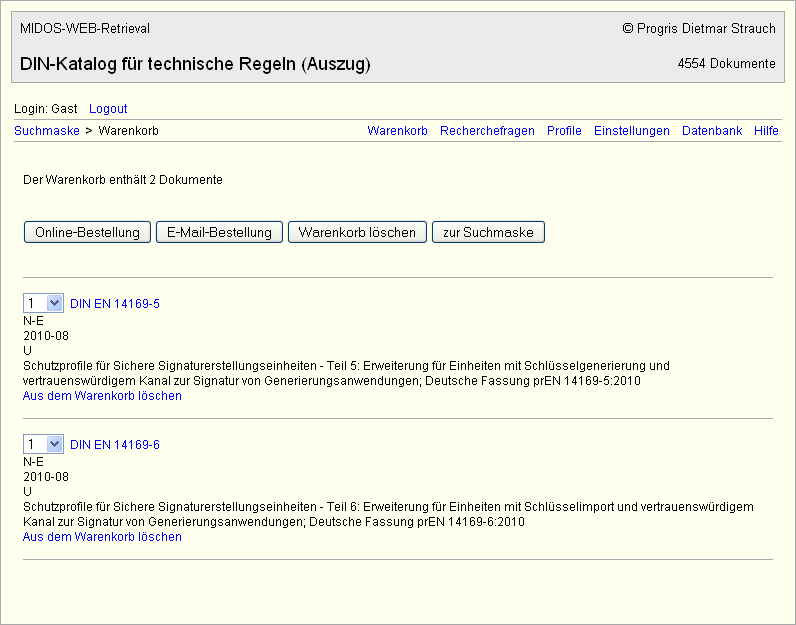Select Profile in the navigation bar

tap(564, 131)
